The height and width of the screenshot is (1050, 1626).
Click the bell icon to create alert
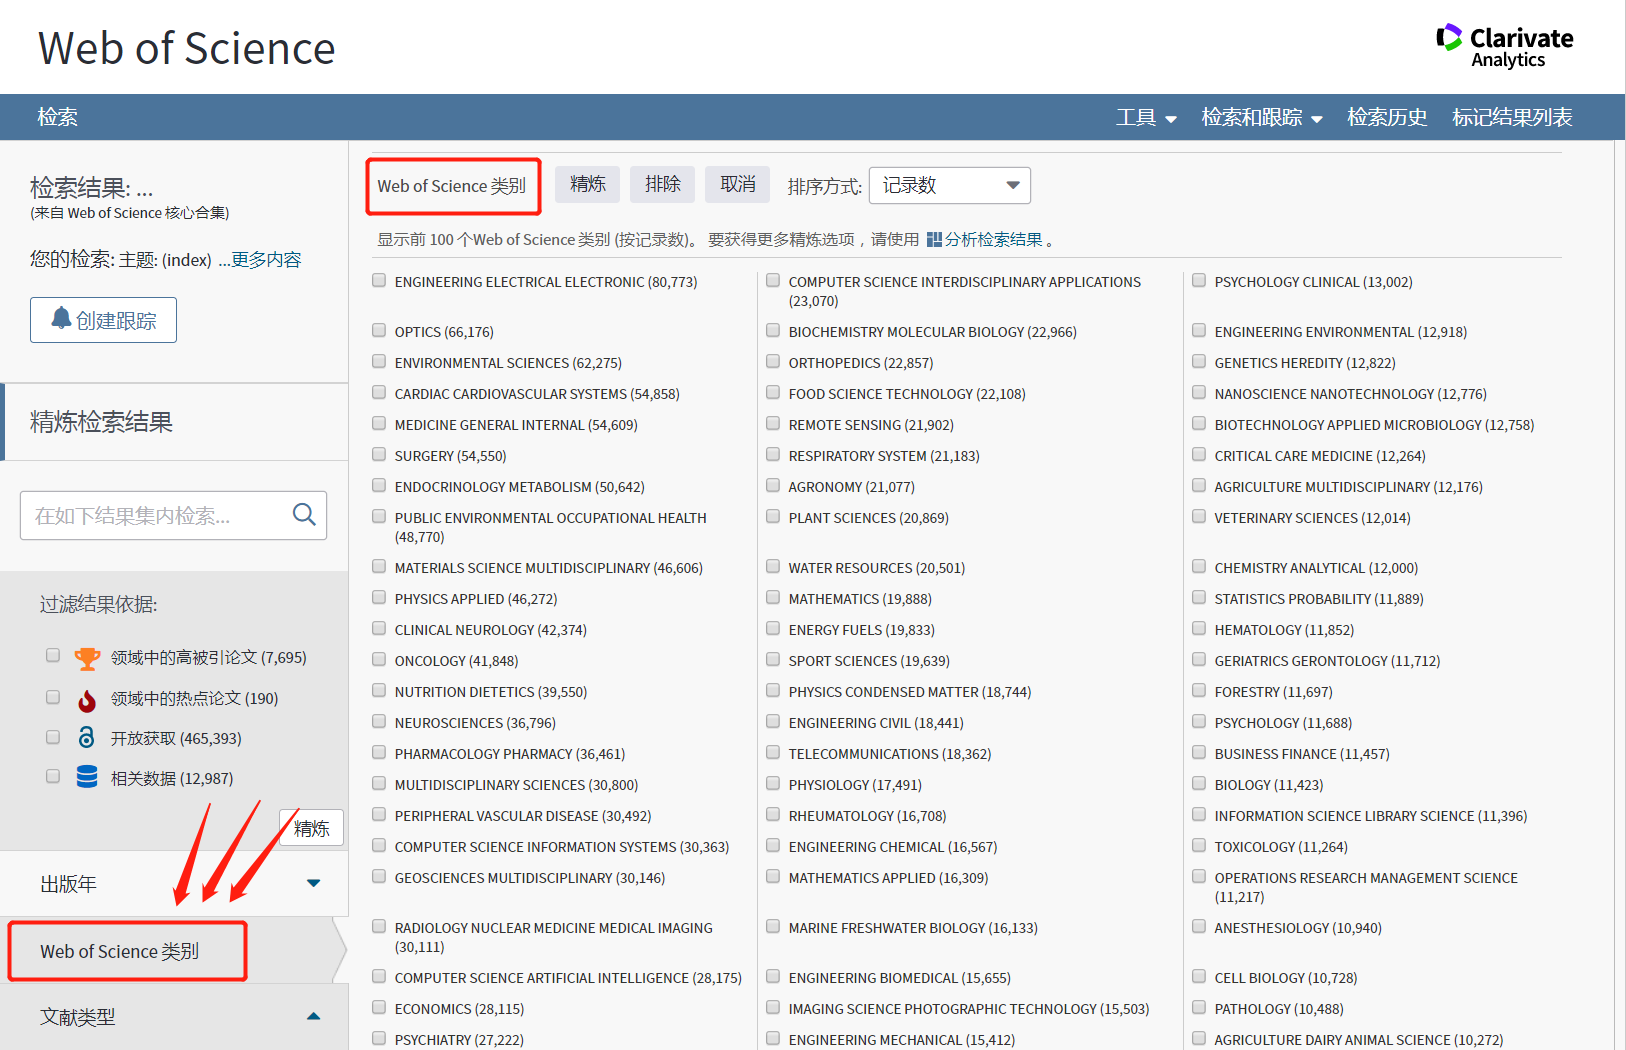tap(62, 320)
